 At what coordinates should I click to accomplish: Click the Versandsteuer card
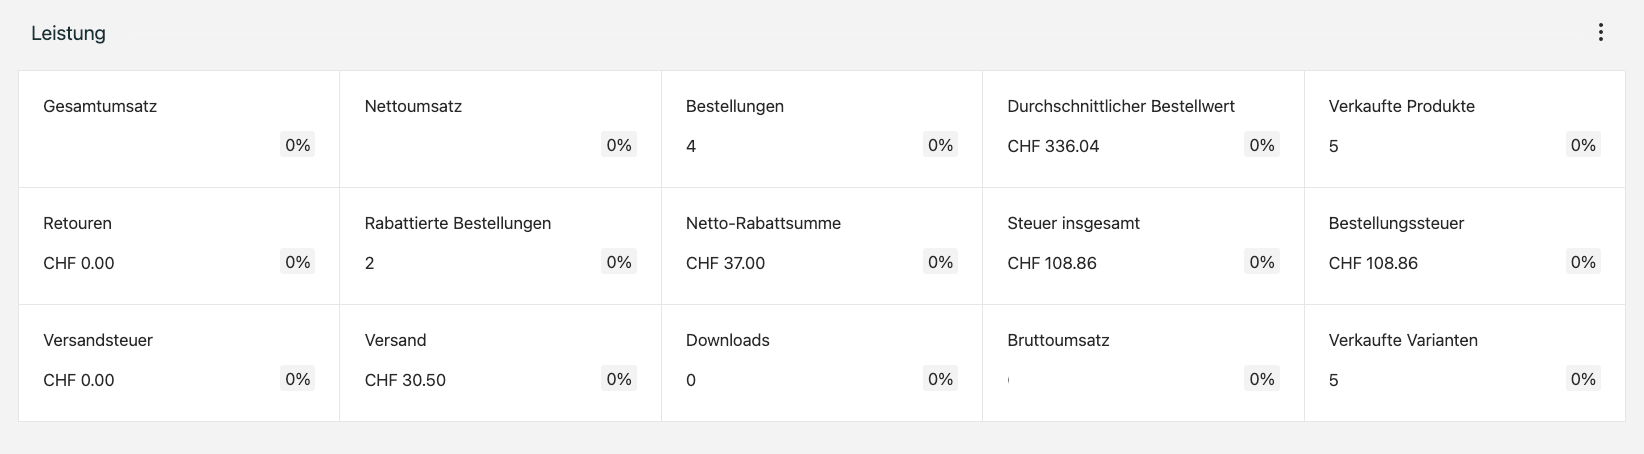click(179, 362)
